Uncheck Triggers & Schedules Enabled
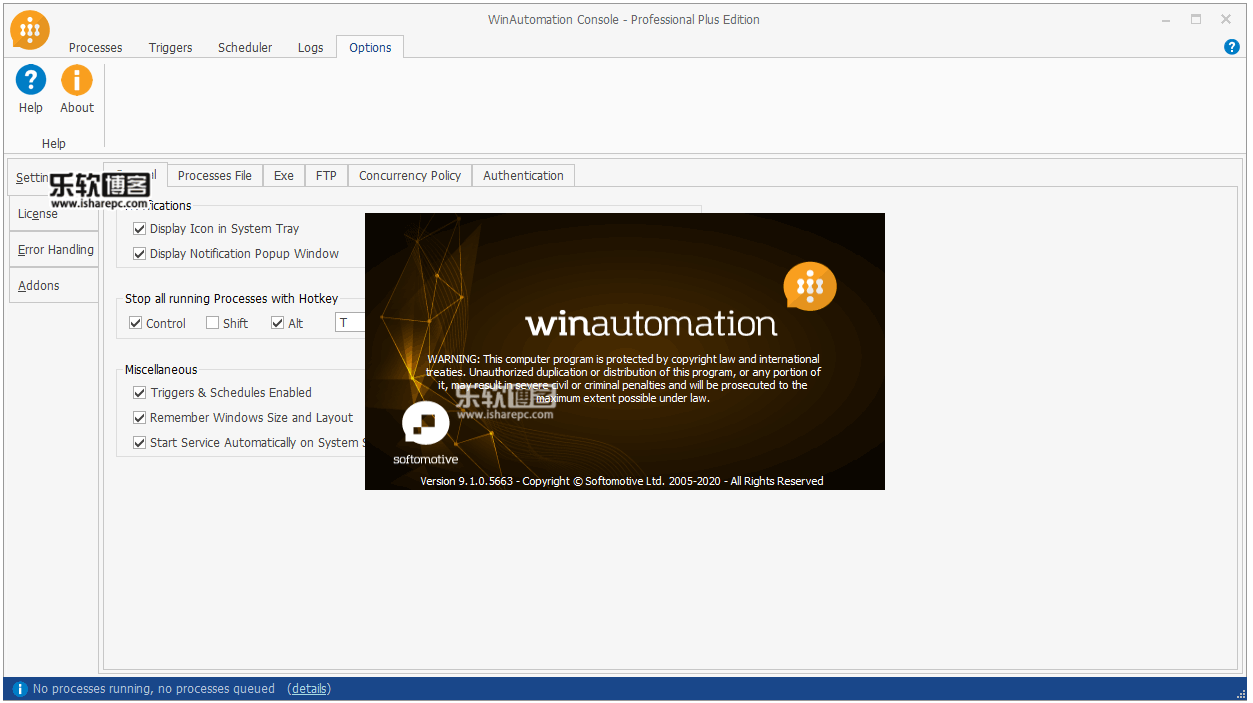 (140, 393)
